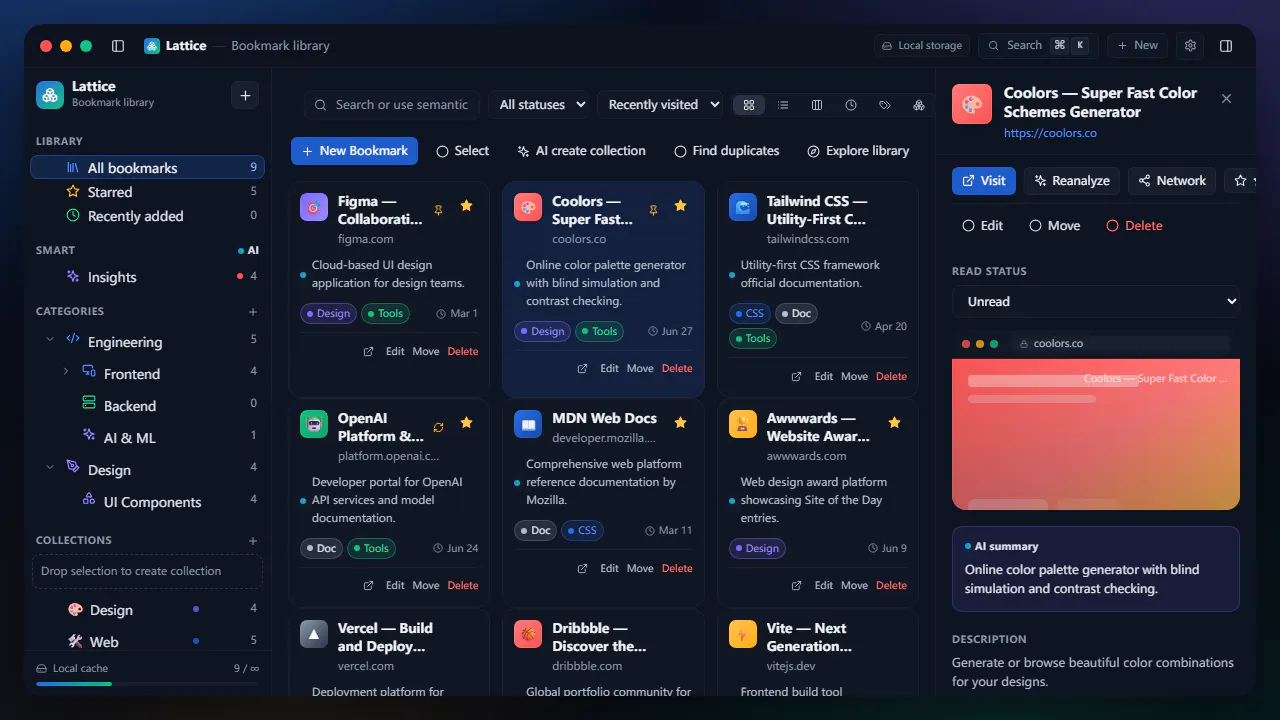
Task: Click the Dribbble card logo icon
Action: coord(528,634)
